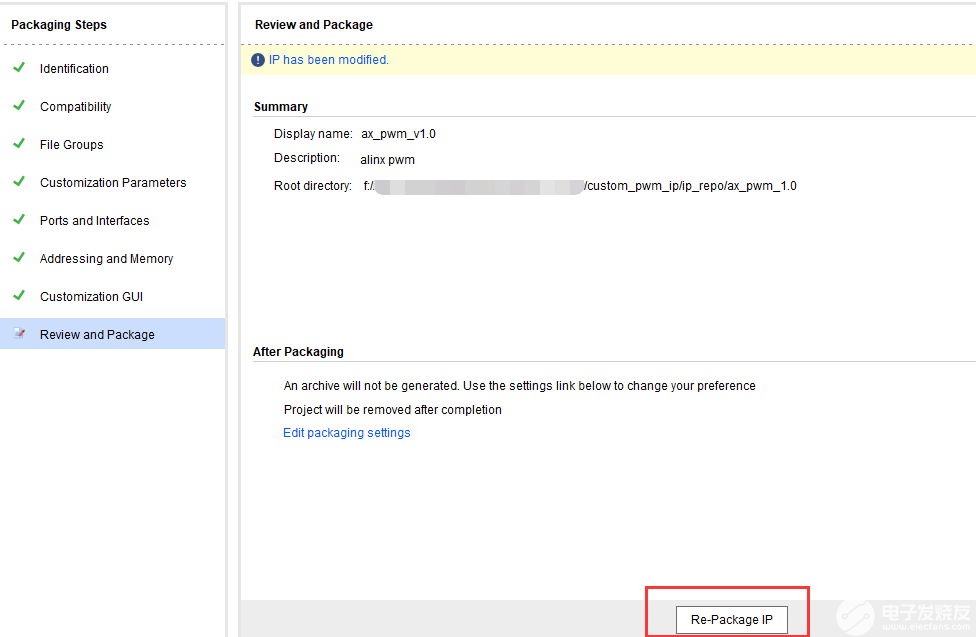Click the File Groups checkmark icon
The height and width of the screenshot is (637, 976).
(18, 144)
